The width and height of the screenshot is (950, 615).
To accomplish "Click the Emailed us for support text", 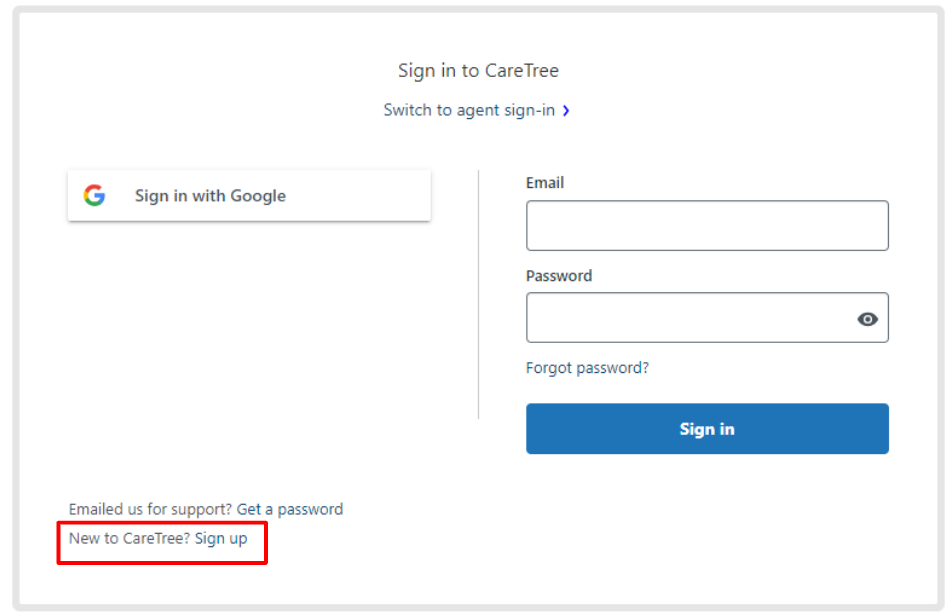I will coord(150,509).
